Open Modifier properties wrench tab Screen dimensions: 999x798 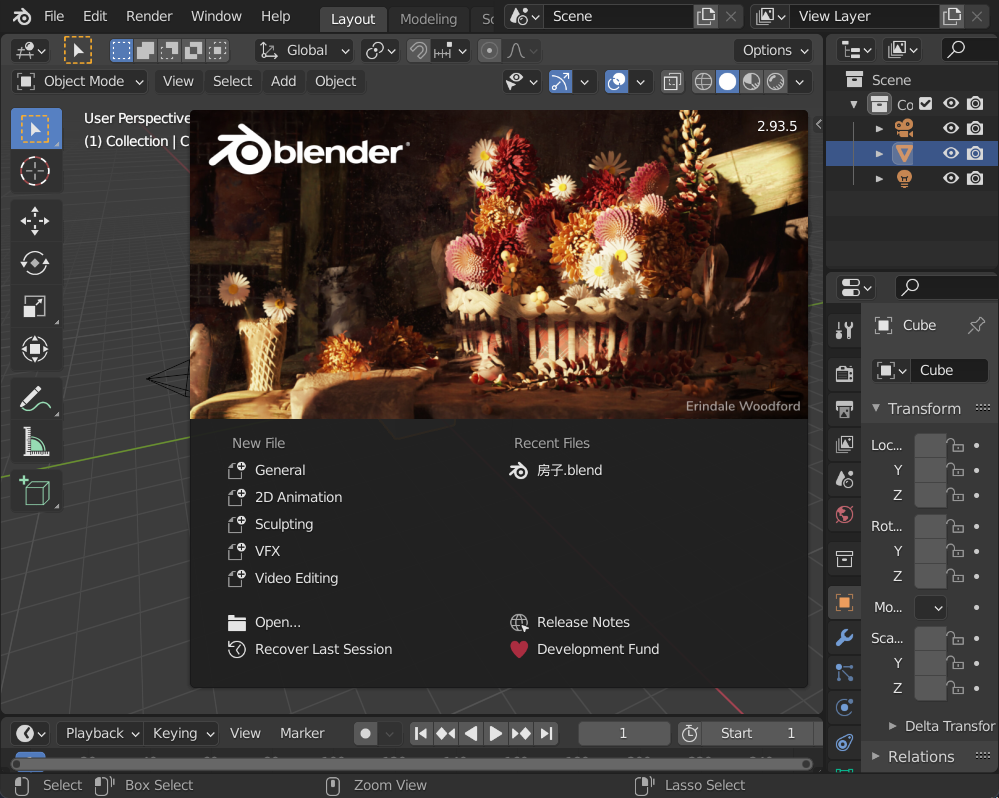point(845,638)
